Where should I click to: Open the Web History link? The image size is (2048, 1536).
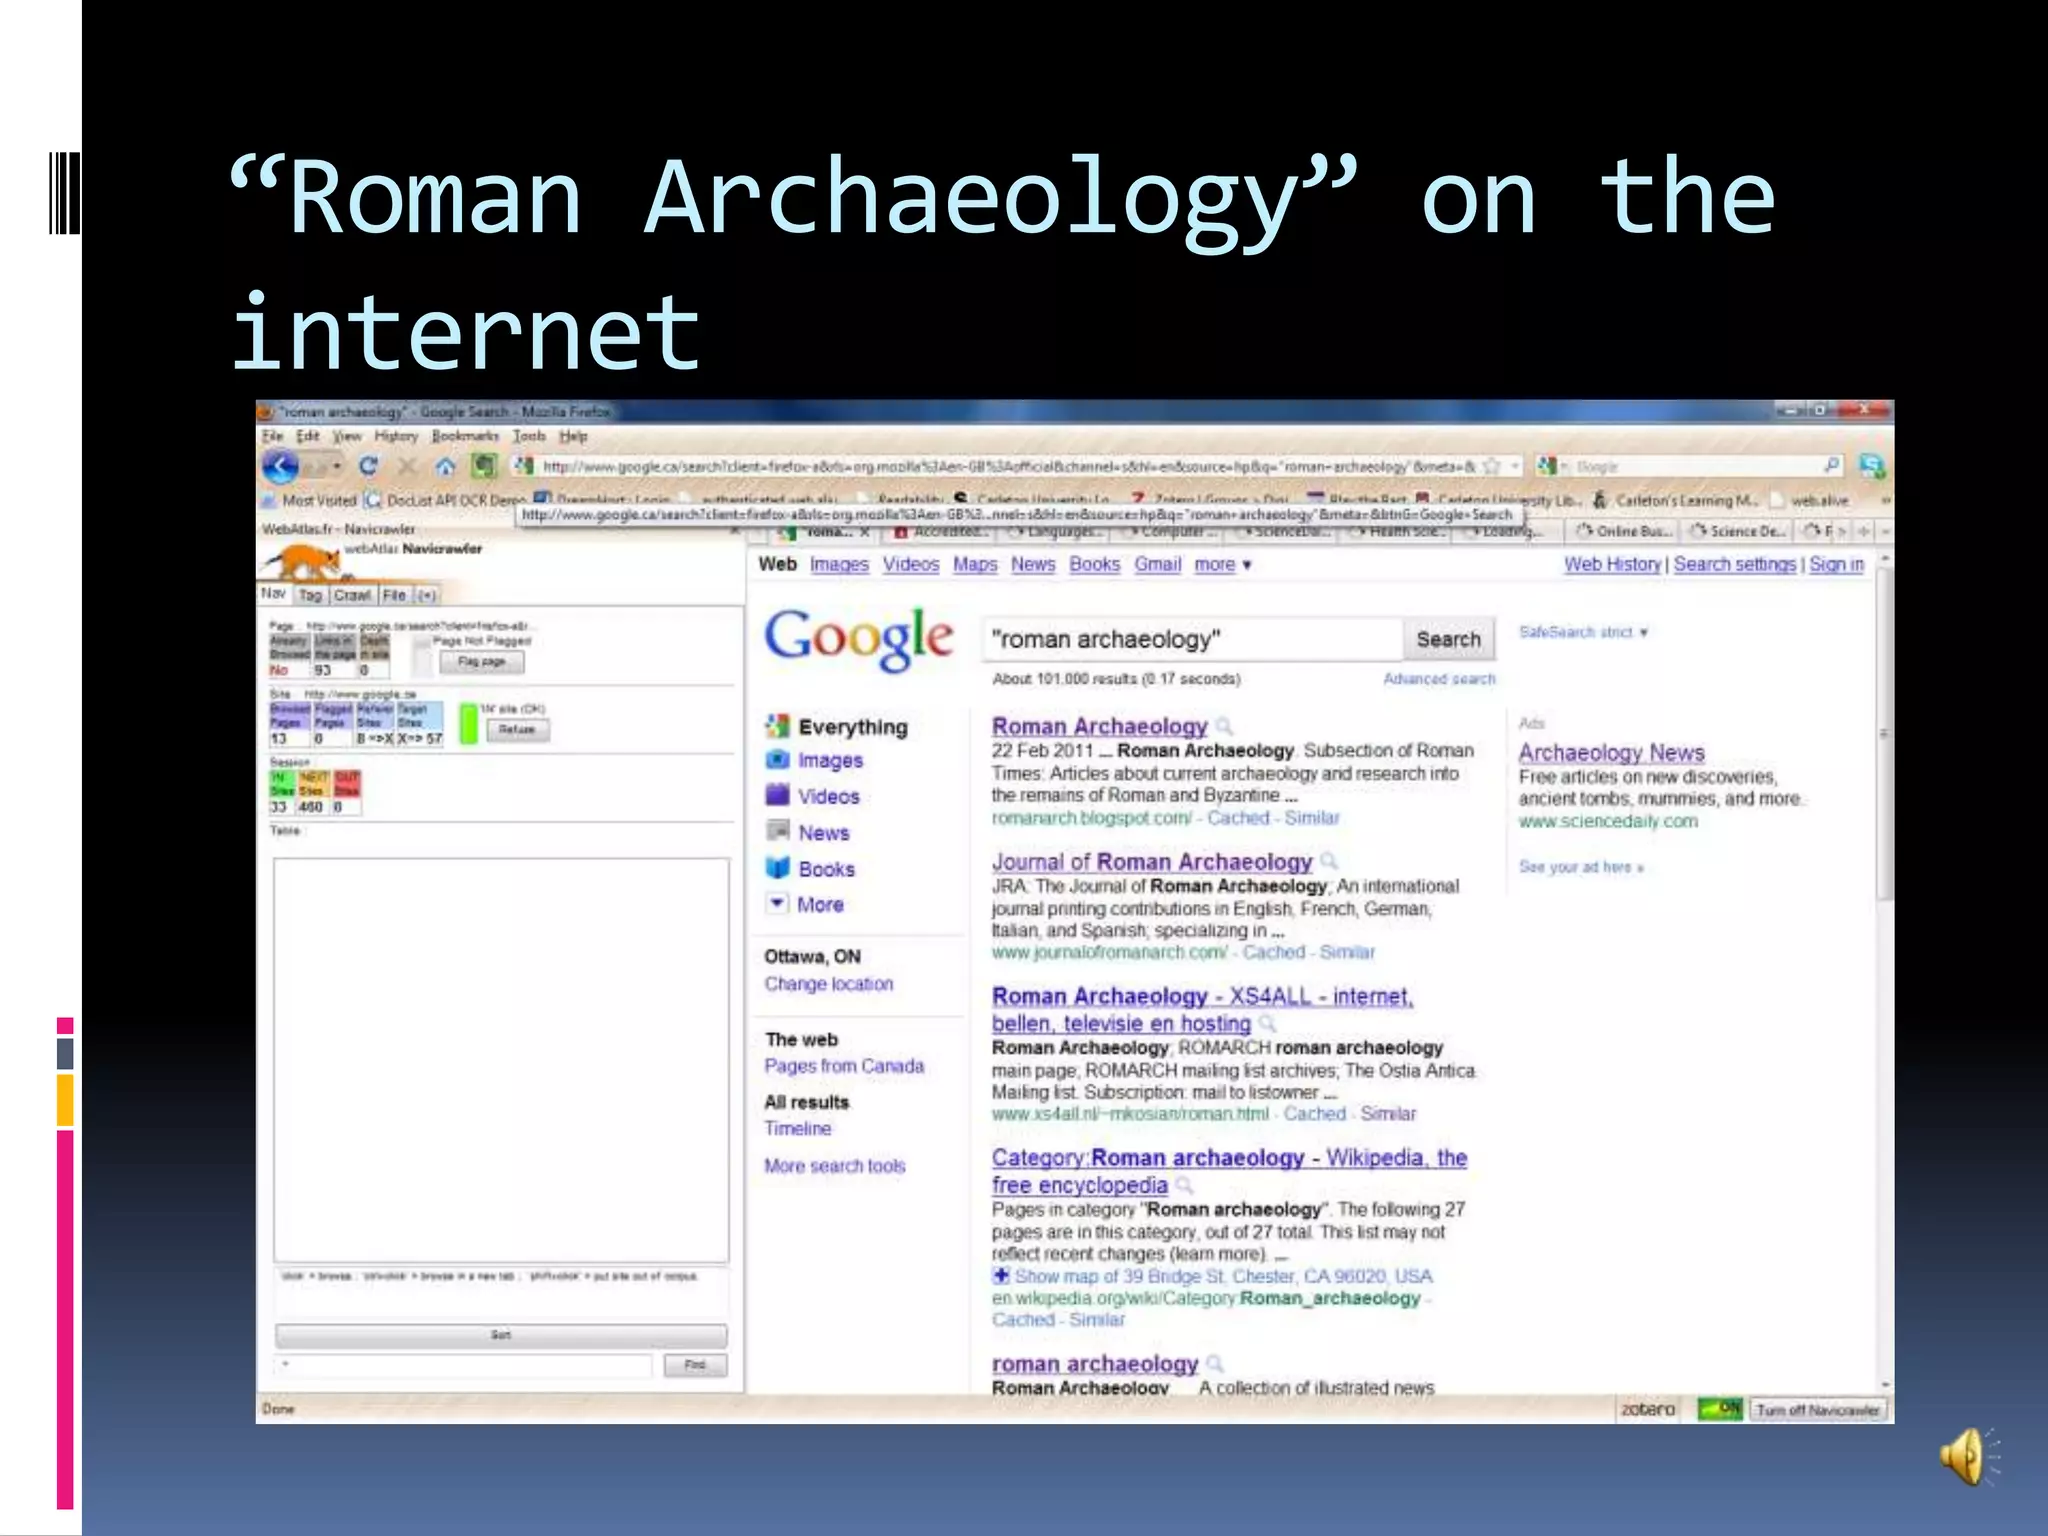pos(1612,564)
